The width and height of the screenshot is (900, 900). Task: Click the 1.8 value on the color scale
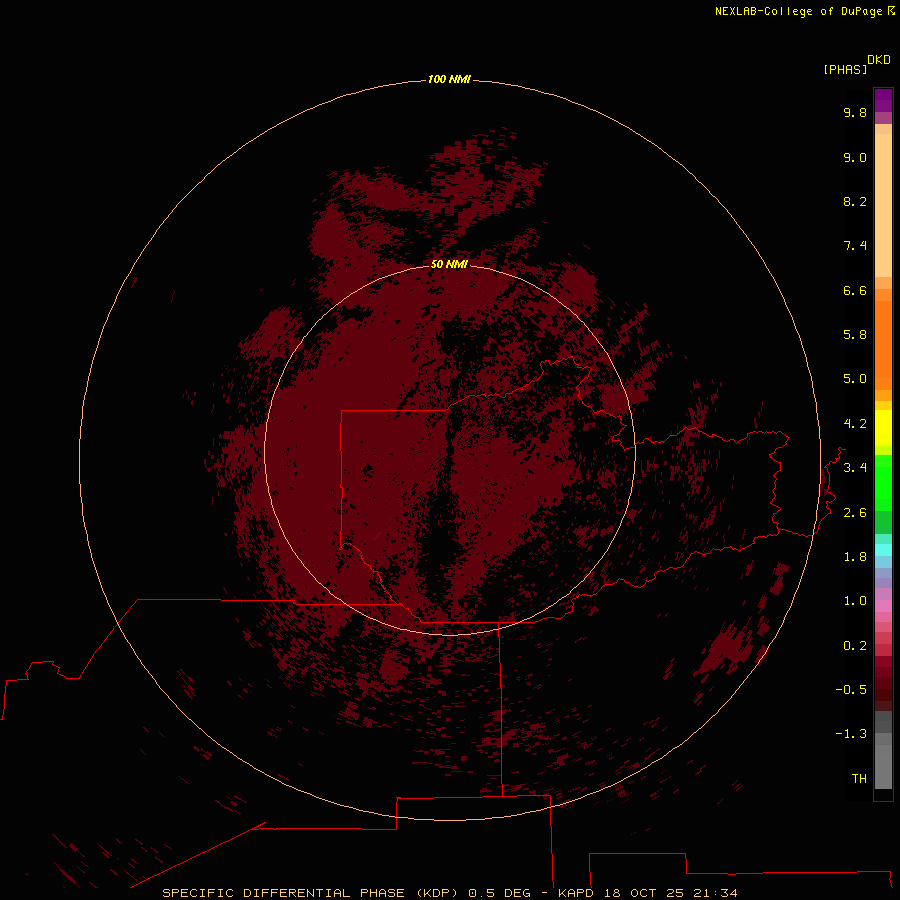click(855, 557)
